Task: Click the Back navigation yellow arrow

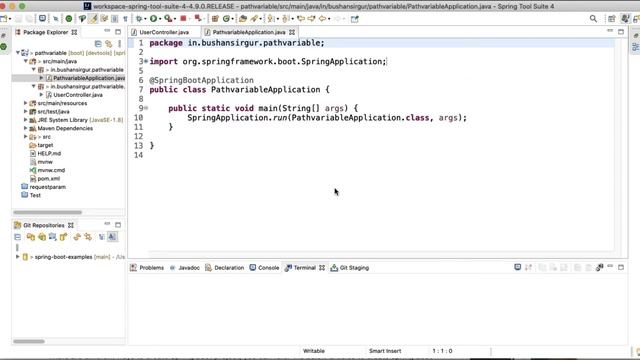Action: point(322,19)
